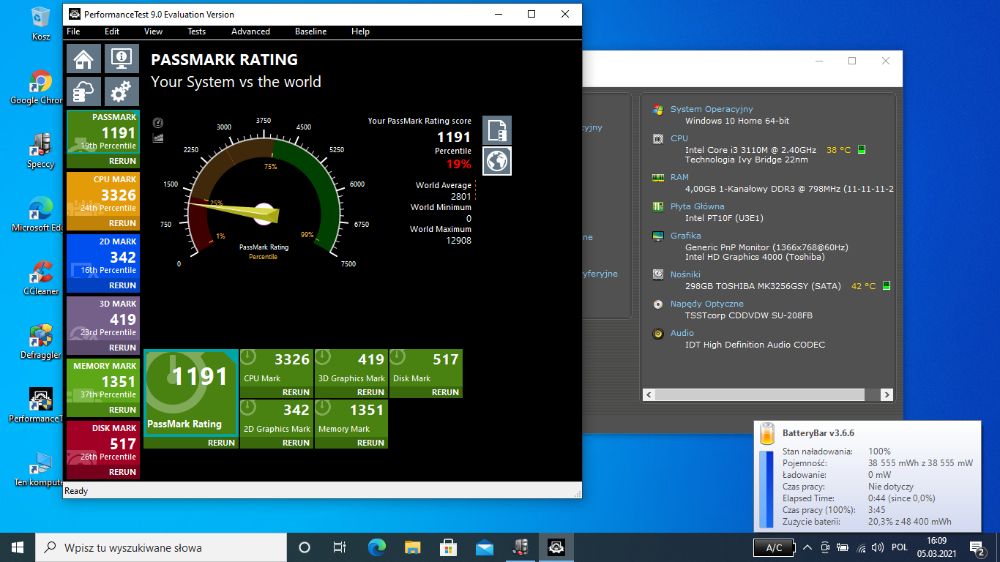Rerun PassMark test in sidebar

click(x=122, y=161)
